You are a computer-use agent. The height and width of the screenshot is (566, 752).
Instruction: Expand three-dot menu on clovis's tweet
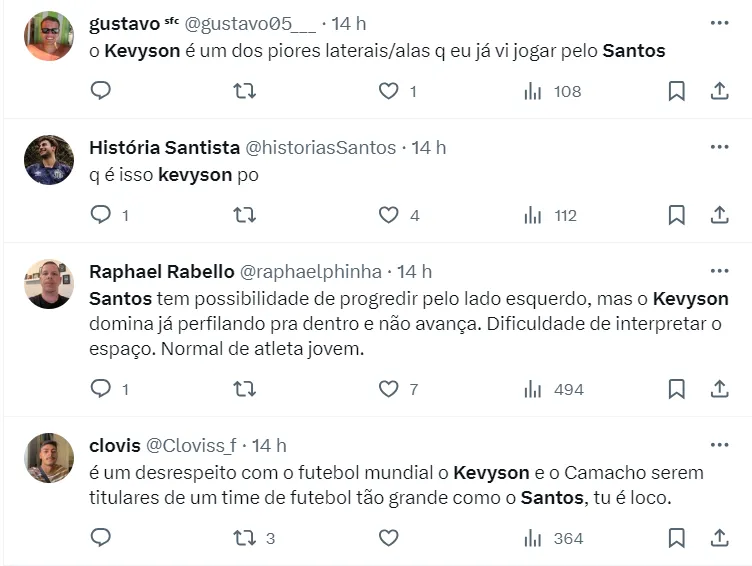[719, 445]
